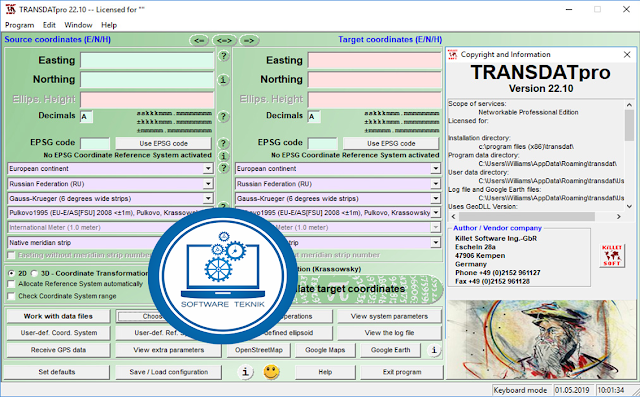Click info icon beside No EPSG system message

[223, 156]
